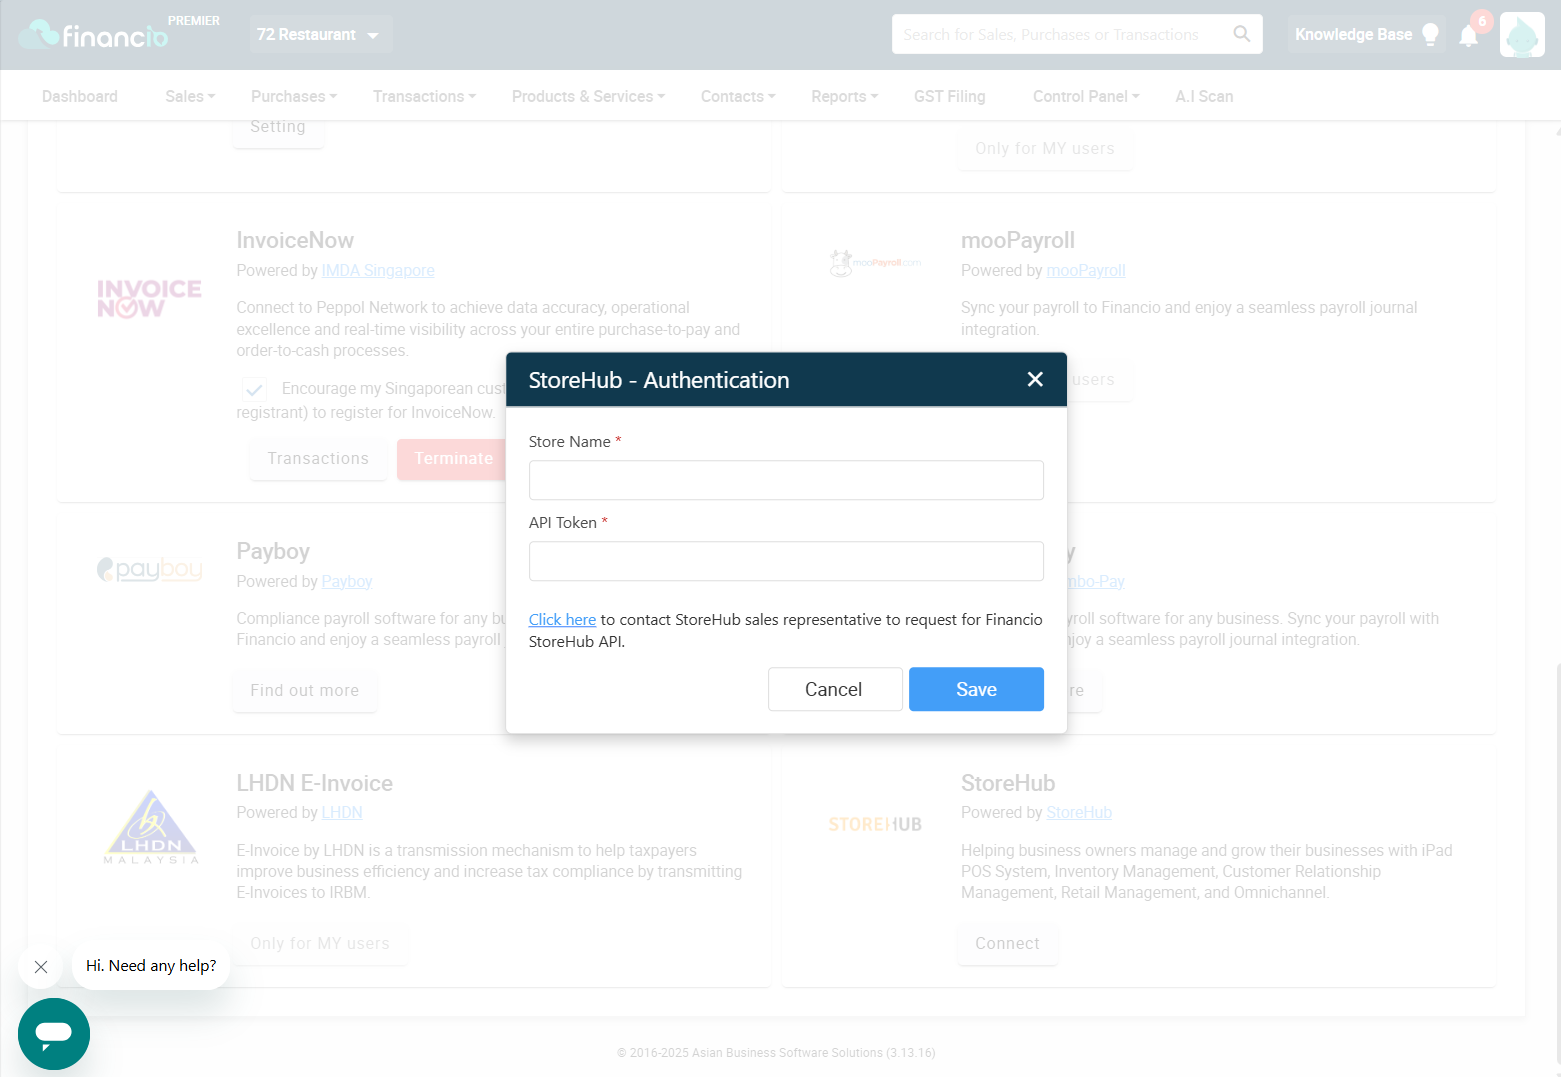Open the mooPayroll link
Screen dimensions: 1561x1077
pos(1086,271)
